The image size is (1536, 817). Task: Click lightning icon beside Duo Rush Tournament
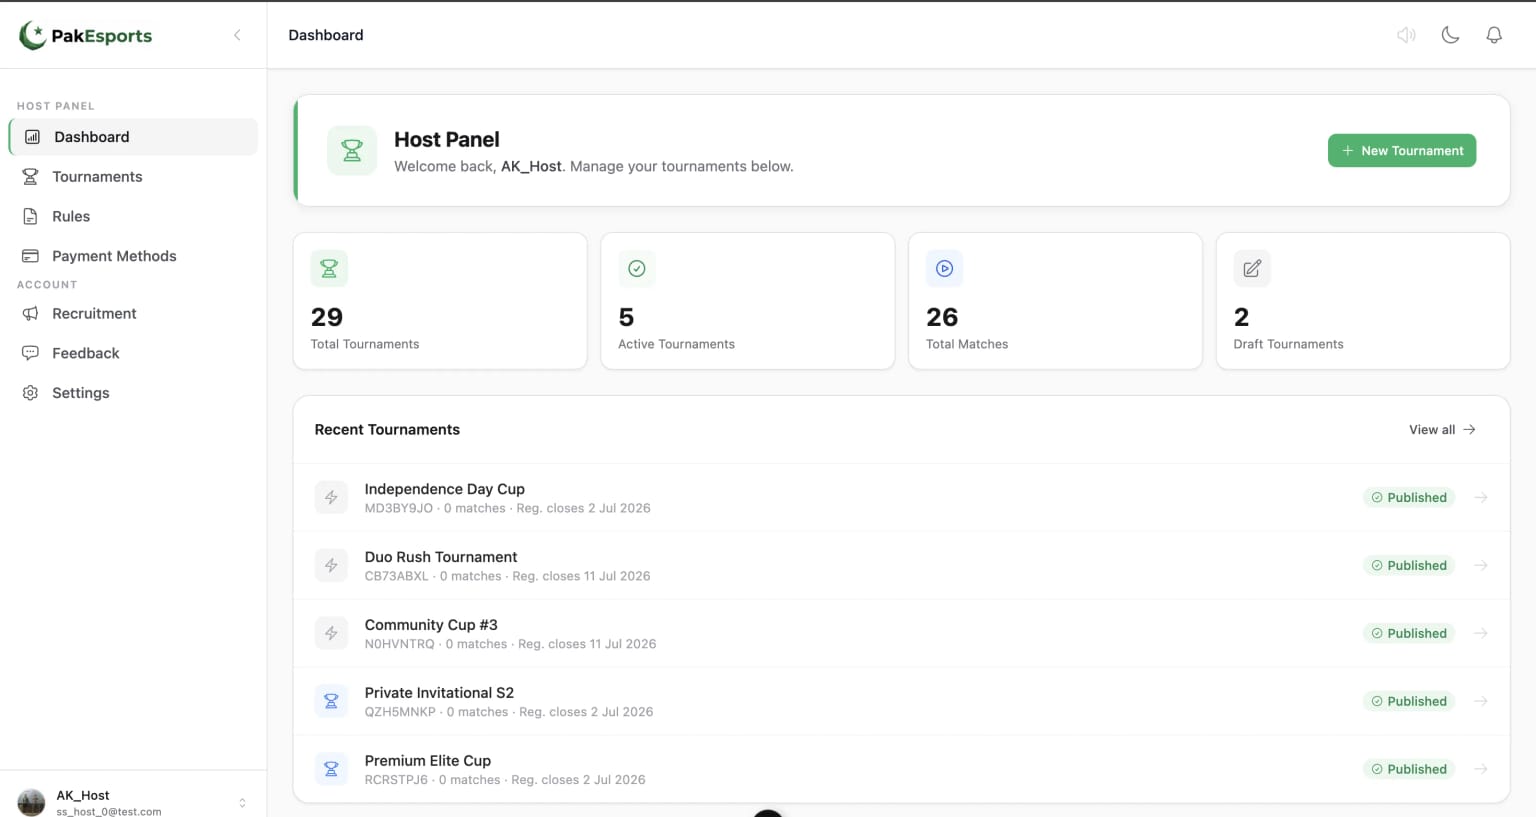(x=331, y=565)
